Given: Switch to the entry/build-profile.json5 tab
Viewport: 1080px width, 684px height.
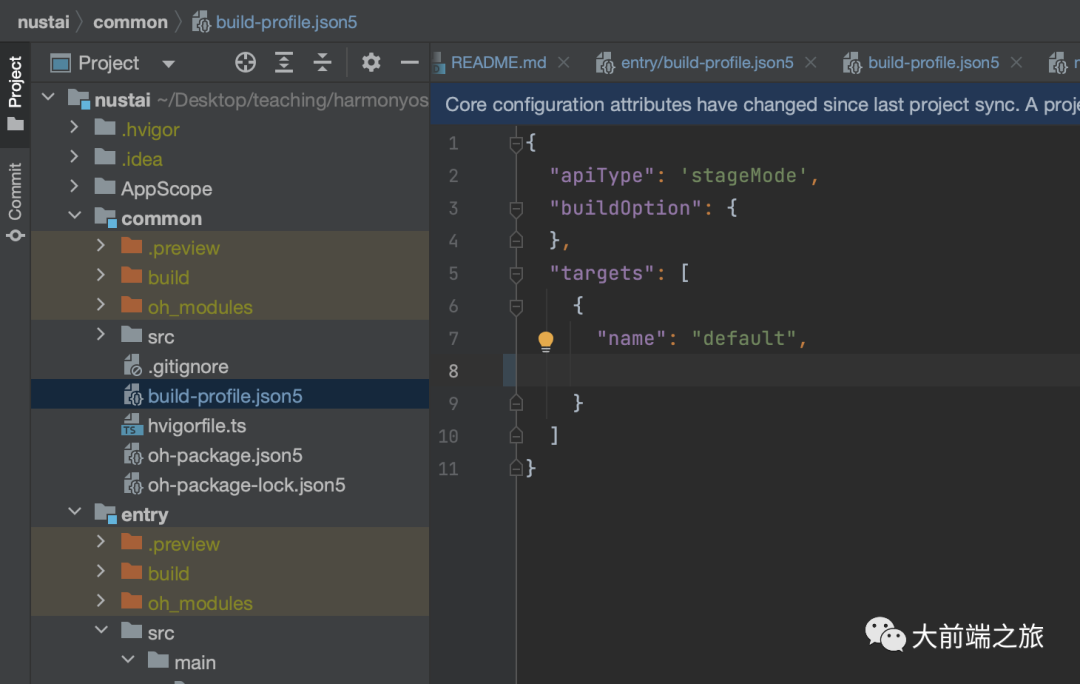Looking at the screenshot, I should tap(706, 62).
